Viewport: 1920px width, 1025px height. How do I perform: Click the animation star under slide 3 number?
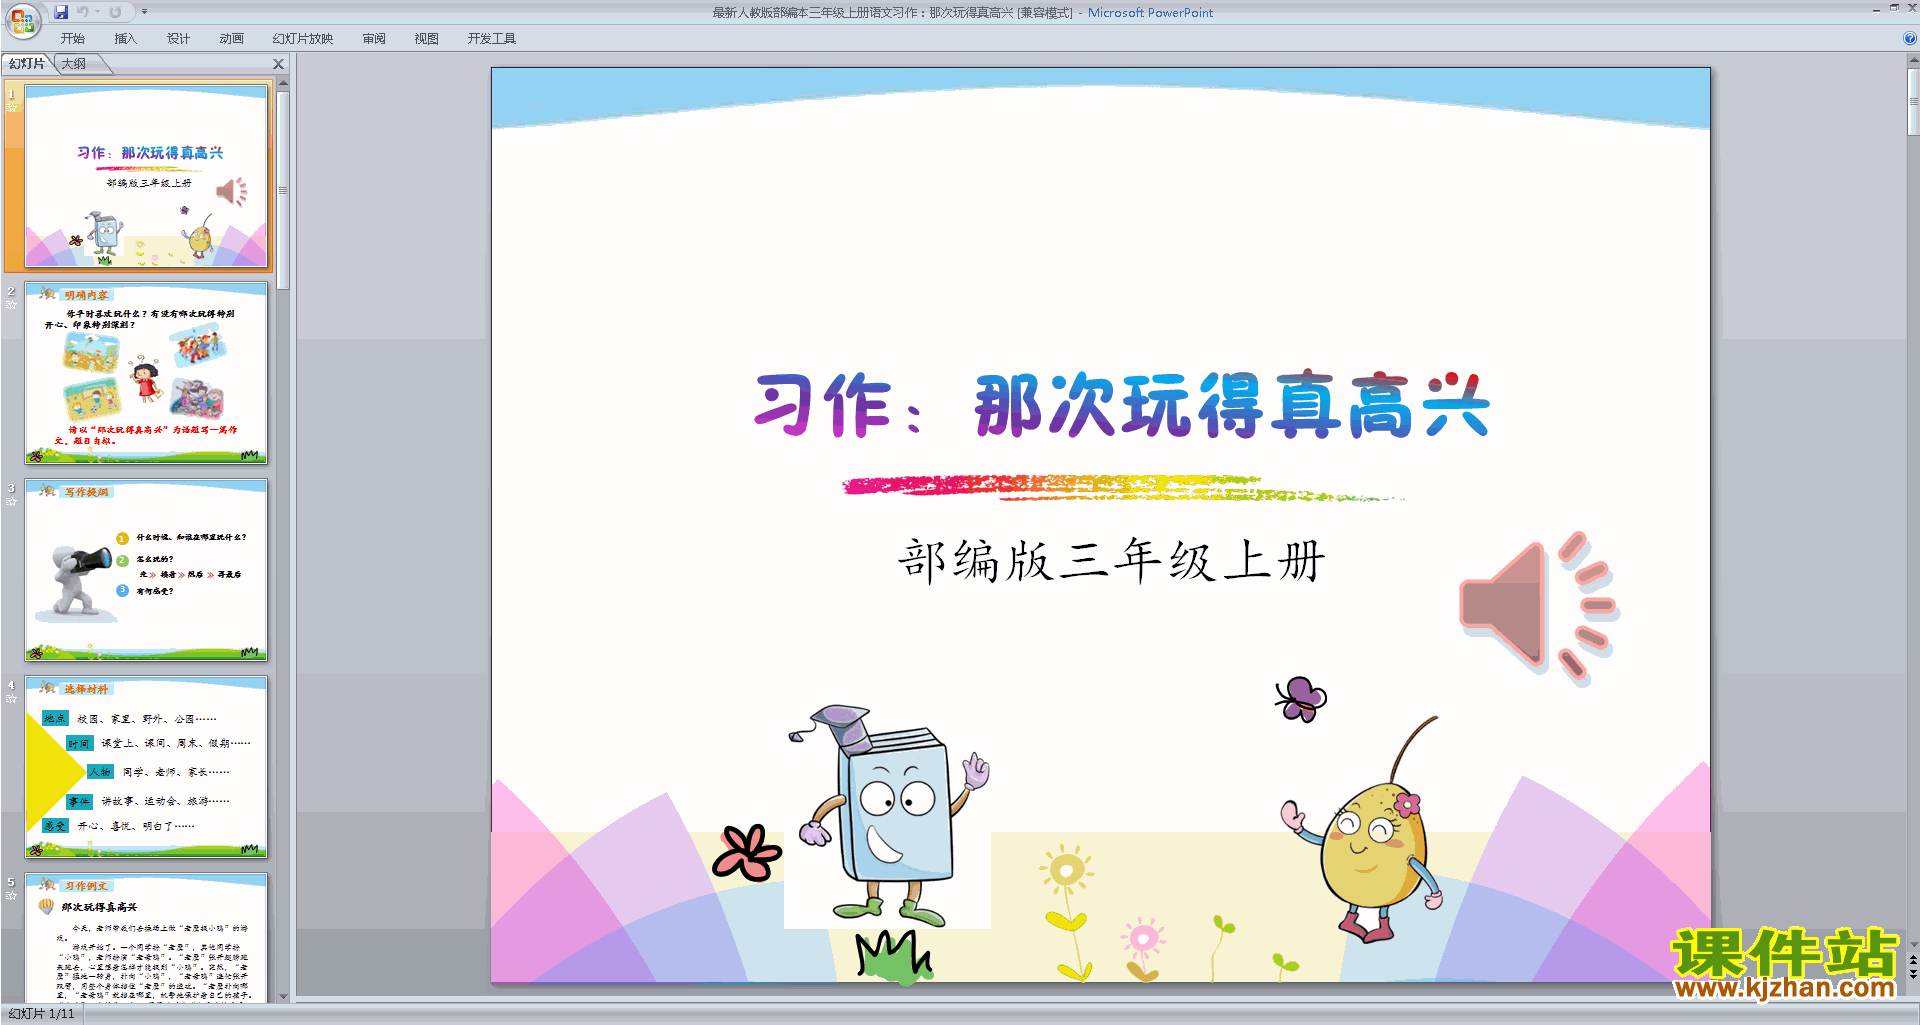[12, 501]
